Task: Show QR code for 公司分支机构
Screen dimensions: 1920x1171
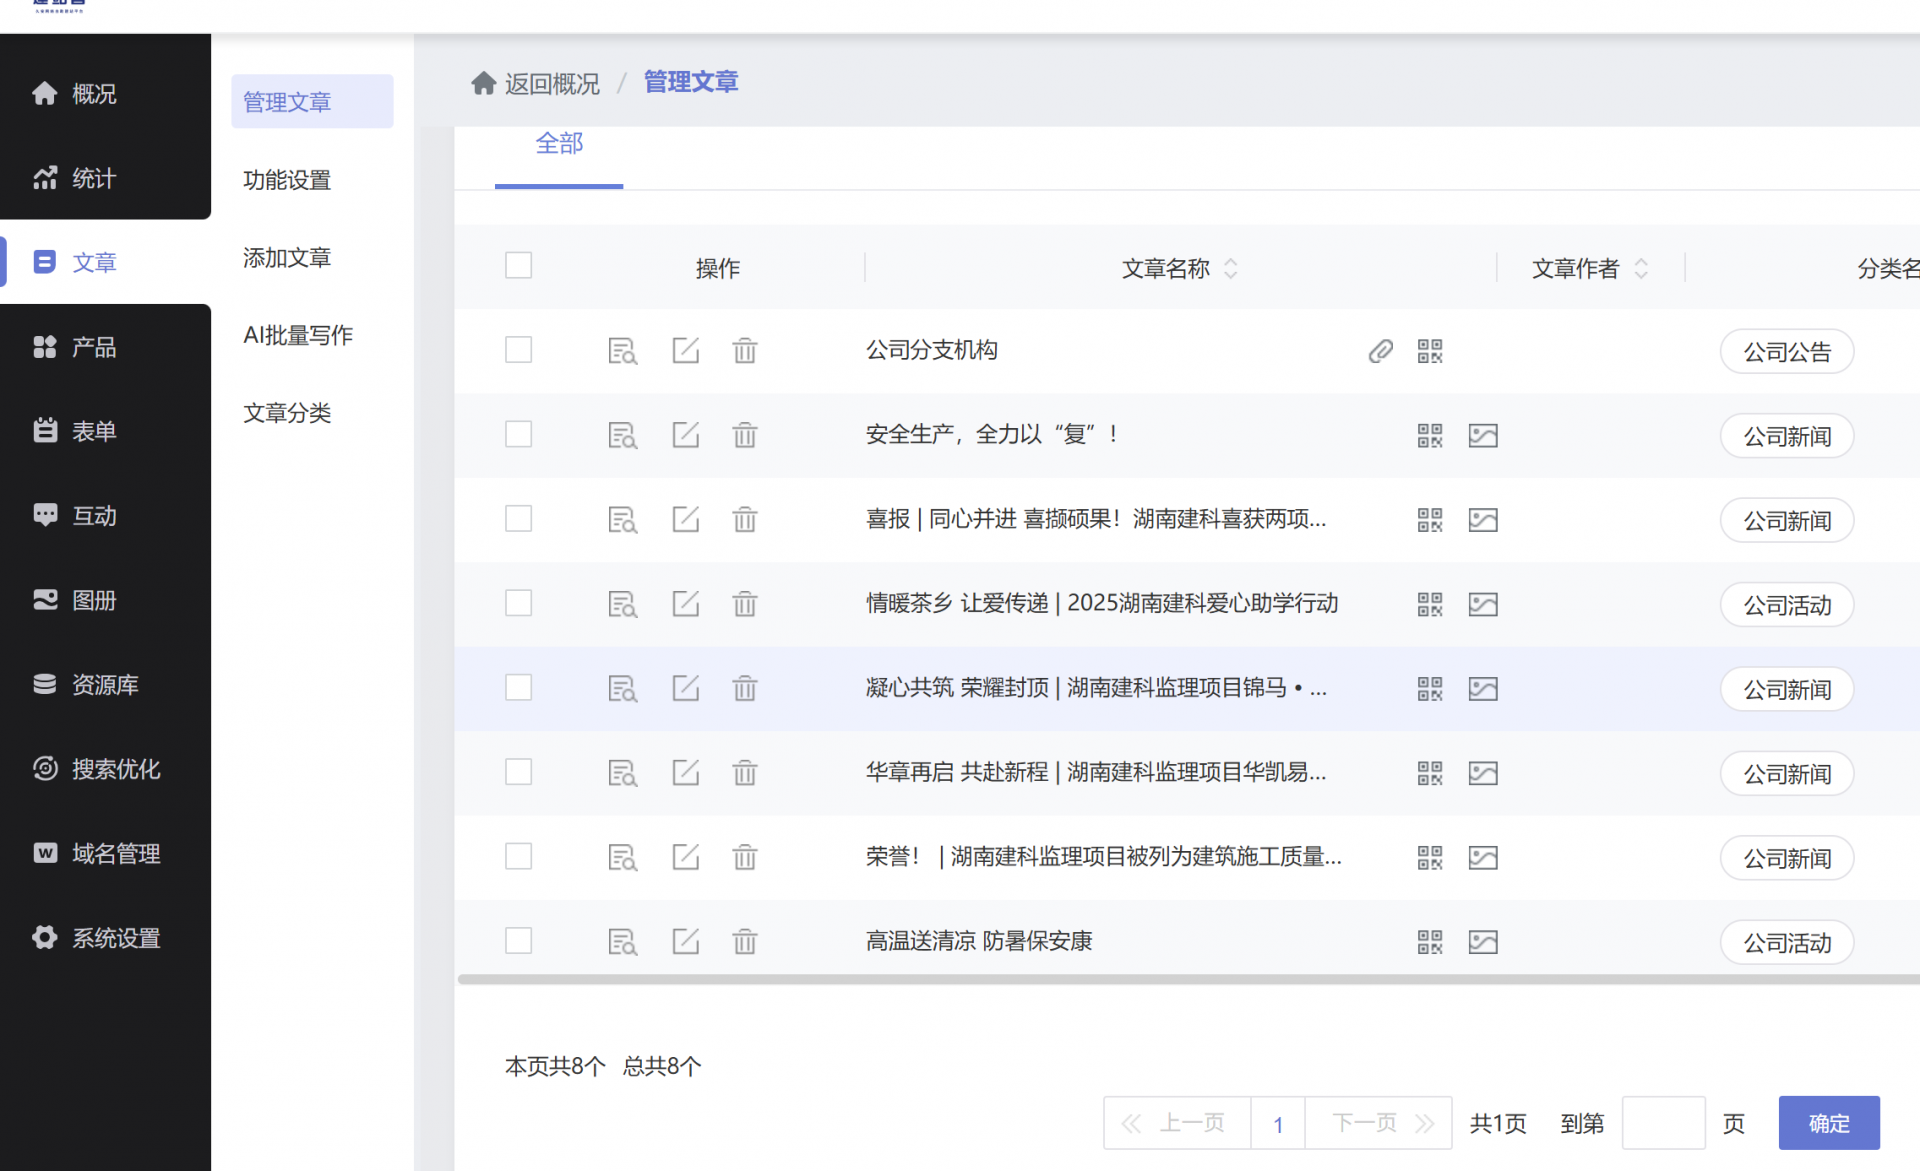Action: click(x=1430, y=351)
